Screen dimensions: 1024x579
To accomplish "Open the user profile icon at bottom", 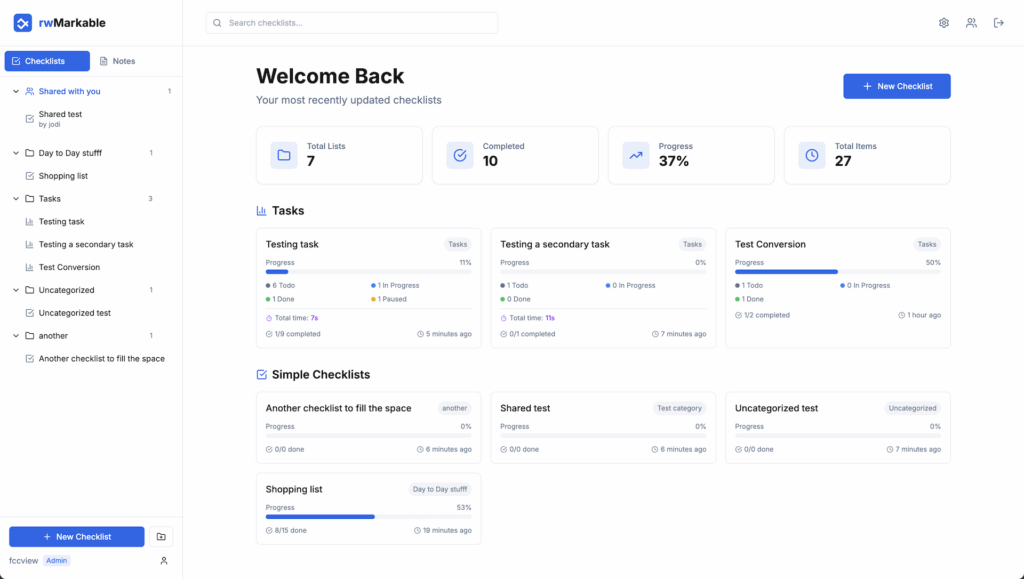I will pyautogui.click(x=164, y=561).
